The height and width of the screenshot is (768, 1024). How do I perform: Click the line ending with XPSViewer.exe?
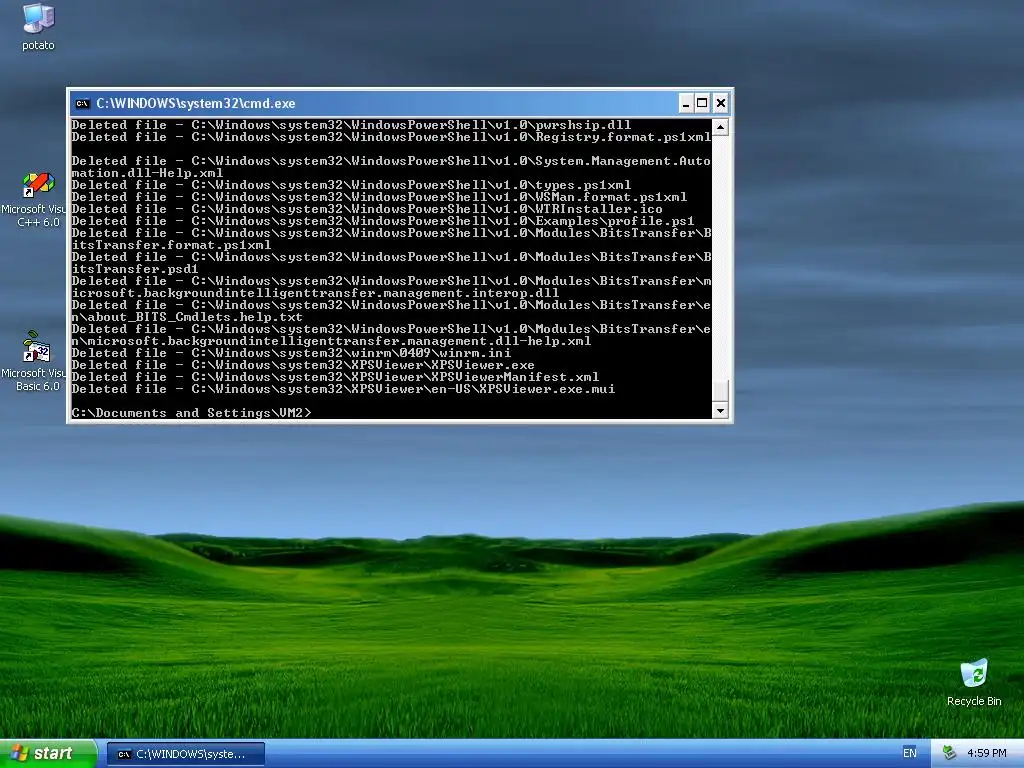pyautogui.click(x=303, y=365)
